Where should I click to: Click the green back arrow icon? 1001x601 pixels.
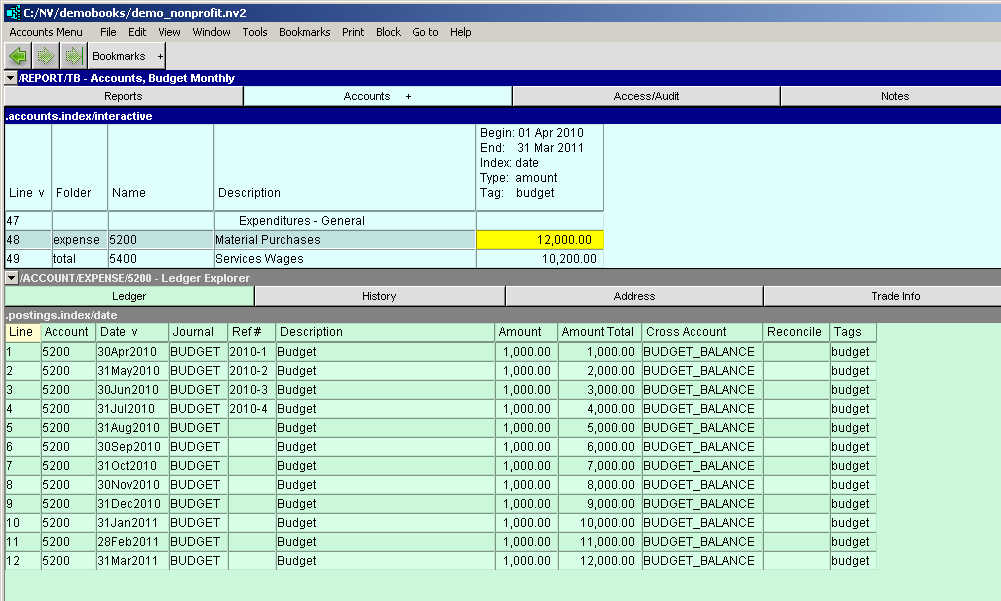point(18,57)
